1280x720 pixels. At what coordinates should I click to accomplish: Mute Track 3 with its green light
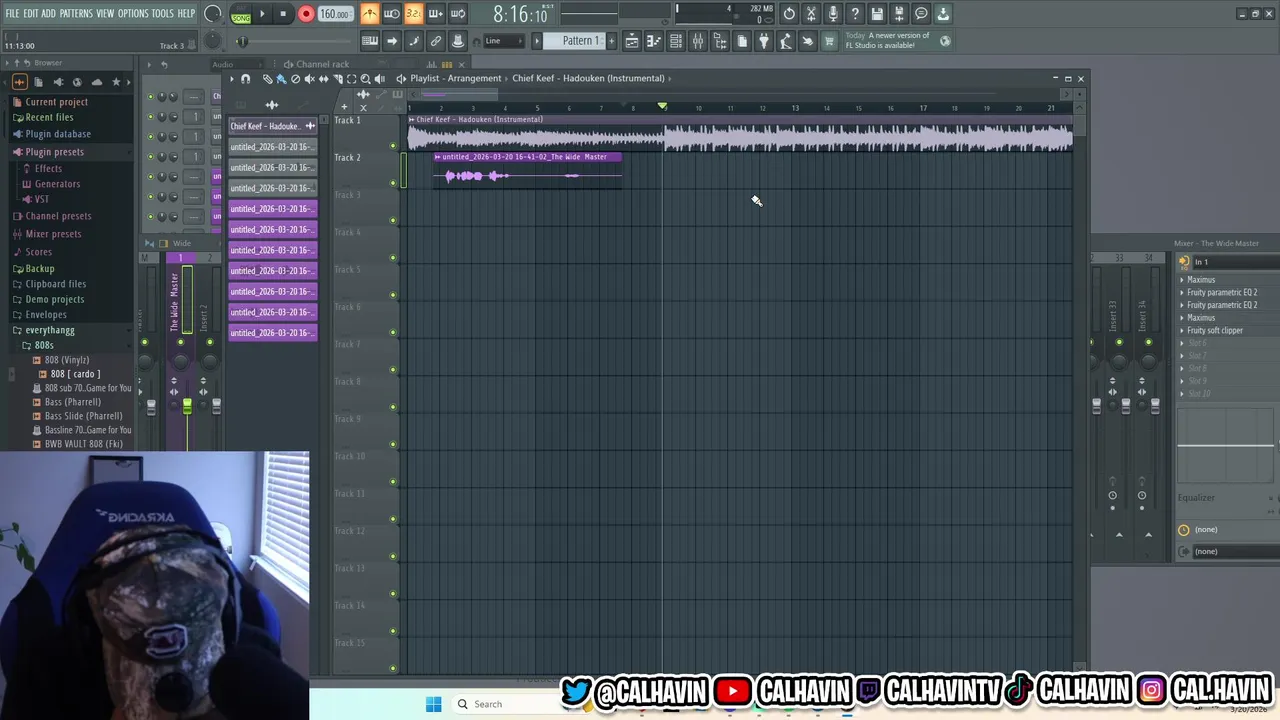[393, 220]
